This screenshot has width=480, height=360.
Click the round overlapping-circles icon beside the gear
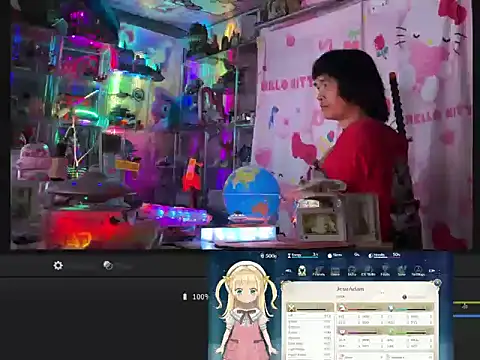(x=108, y=265)
